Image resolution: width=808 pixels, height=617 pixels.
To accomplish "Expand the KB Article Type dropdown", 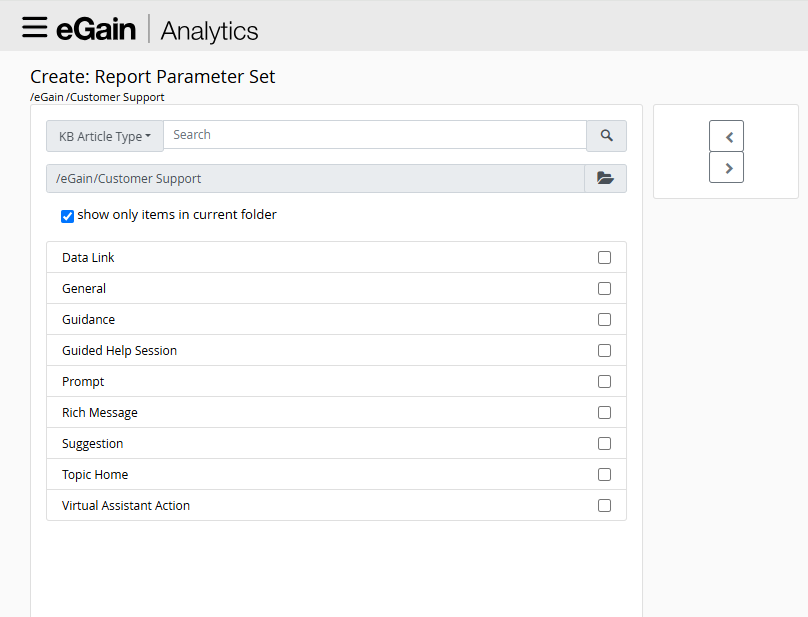I will tap(105, 136).
